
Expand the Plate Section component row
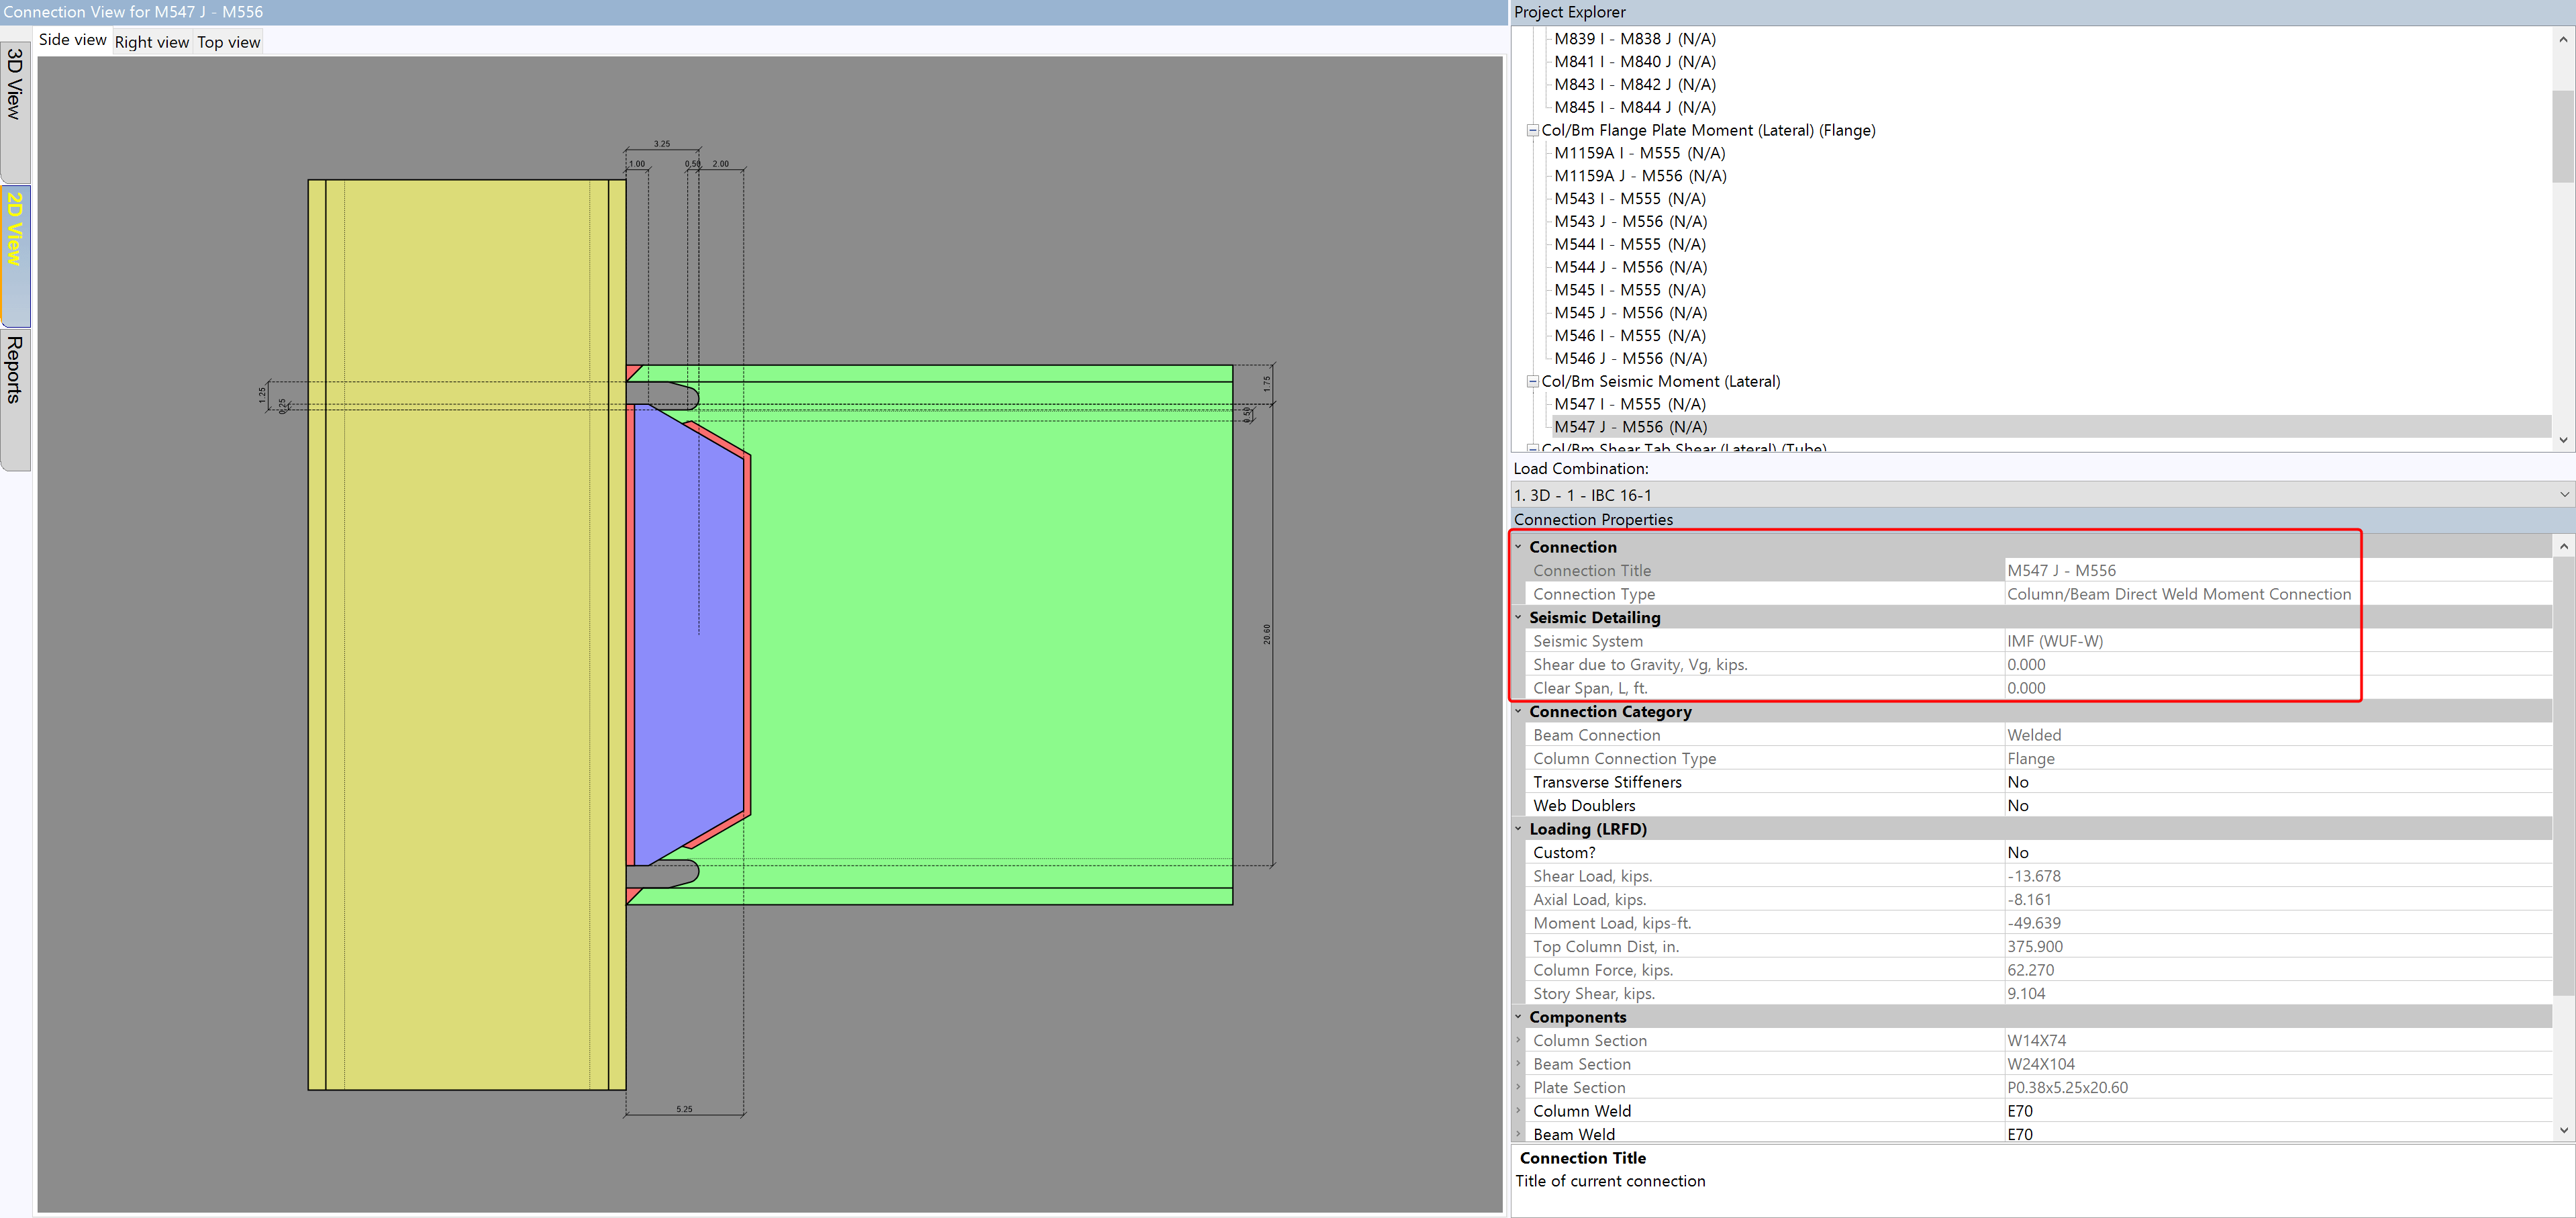click(1518, 1087)
